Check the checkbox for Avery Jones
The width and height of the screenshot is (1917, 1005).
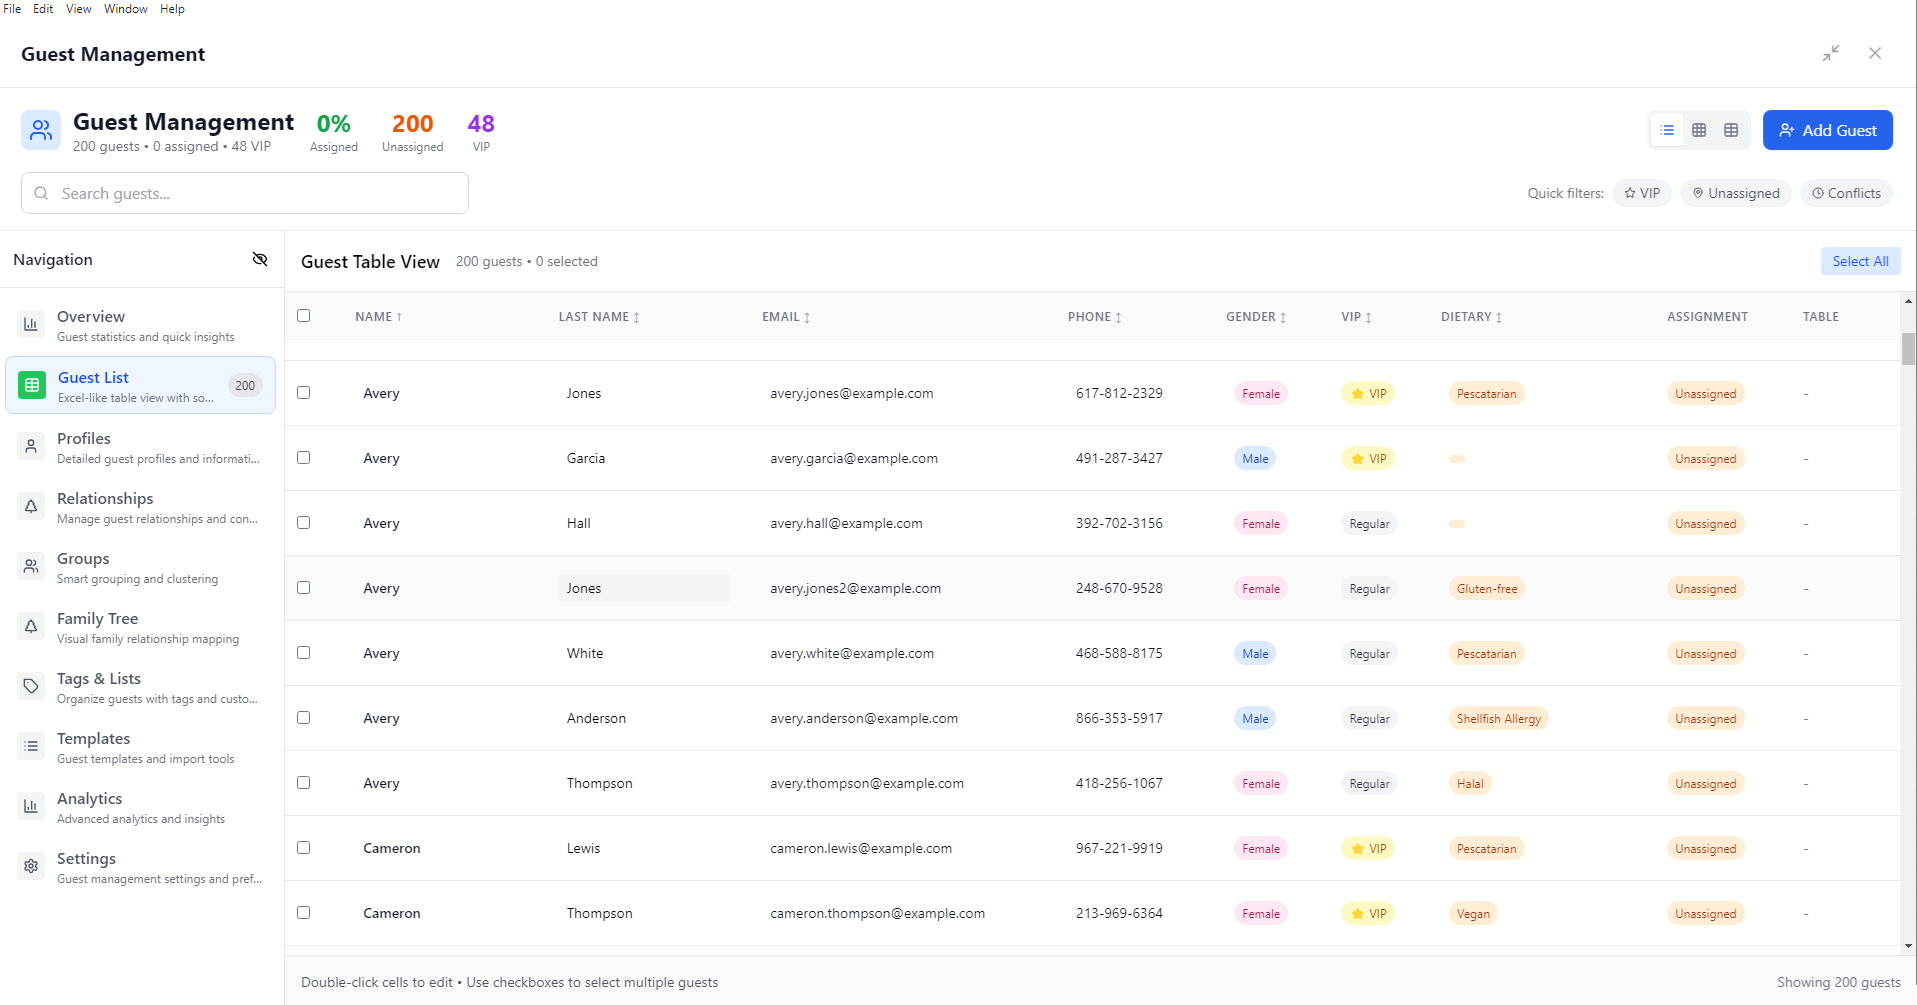304,392
